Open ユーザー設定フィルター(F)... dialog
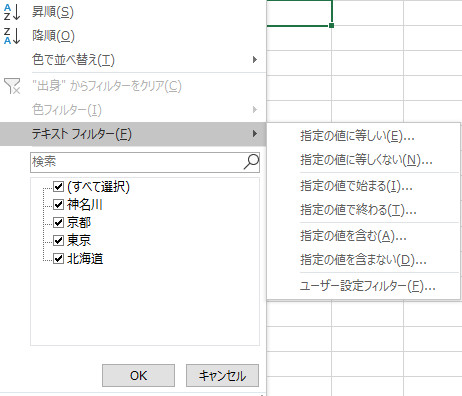The width and height of the screenshot is (462, 396). point(363,286)
